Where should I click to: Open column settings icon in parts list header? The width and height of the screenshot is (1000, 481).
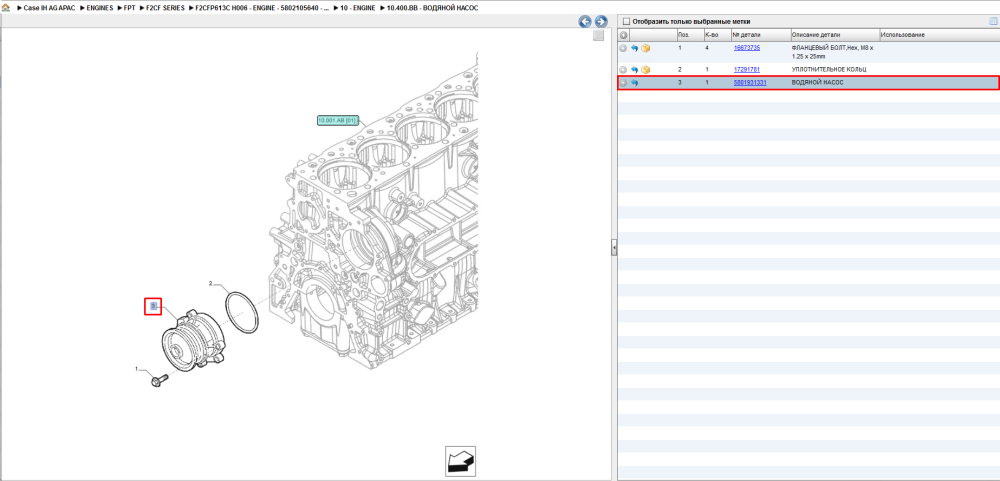(992, 22)
